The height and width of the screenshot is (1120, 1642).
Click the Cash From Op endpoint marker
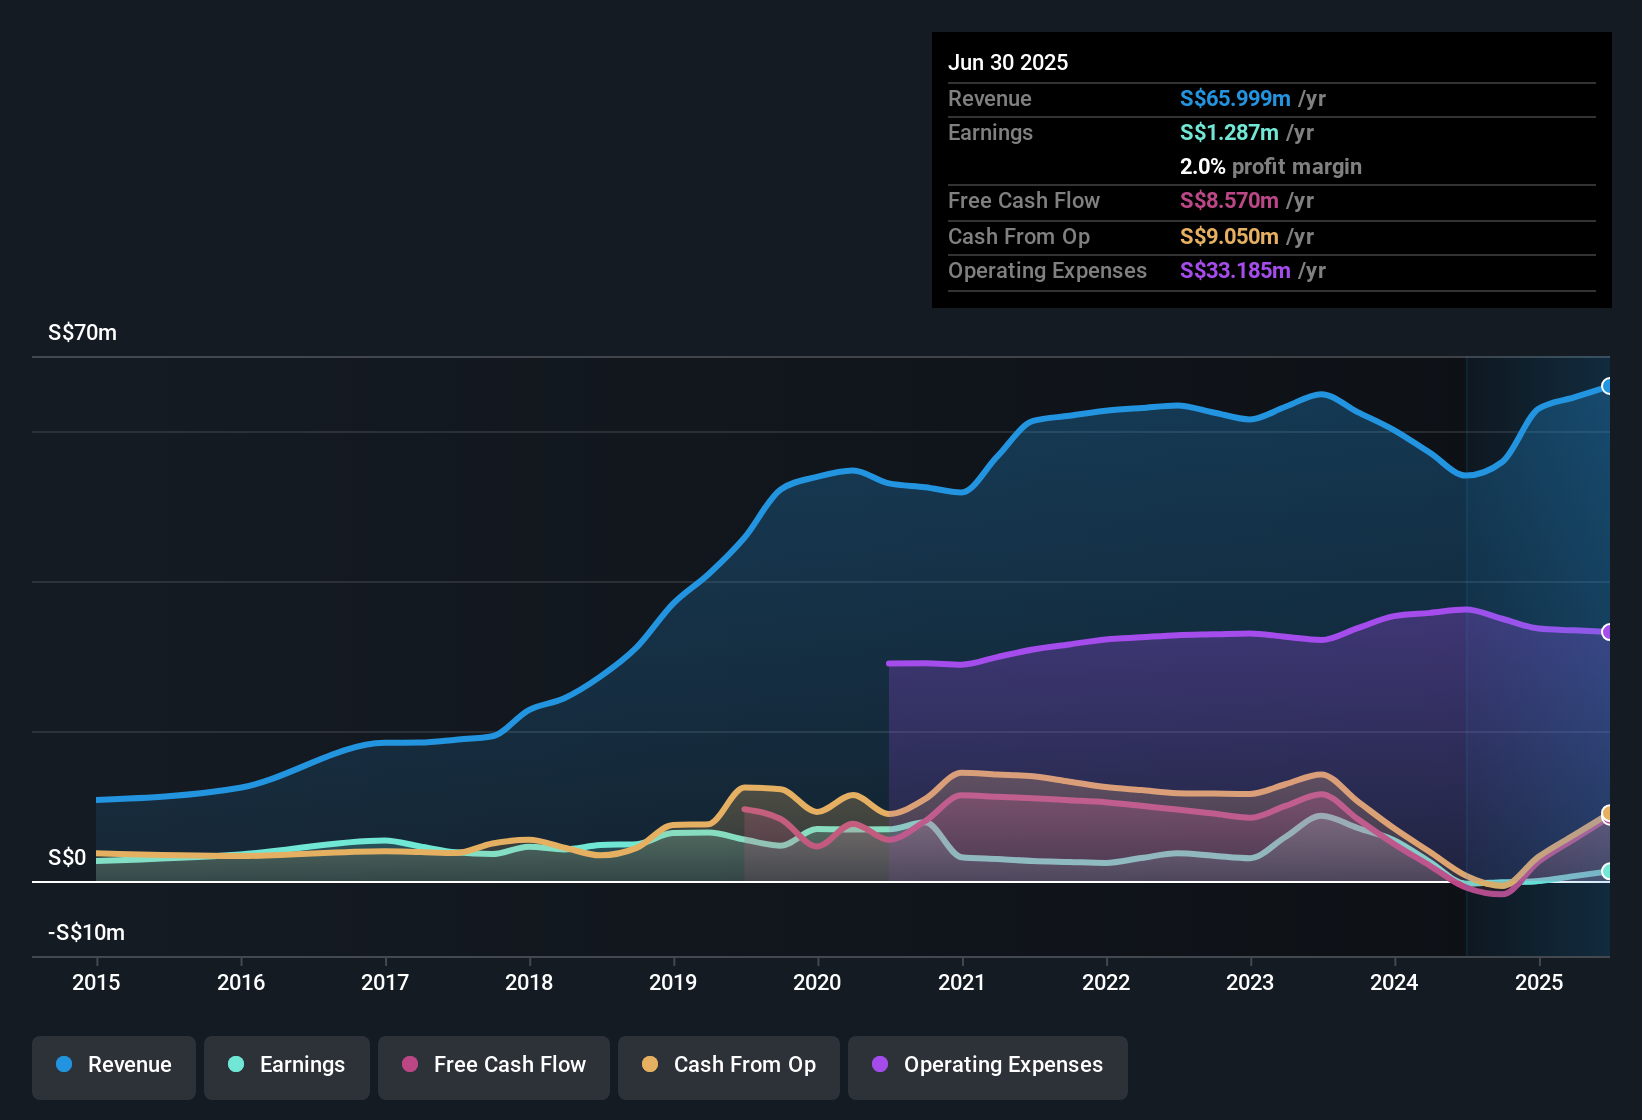1608,814
